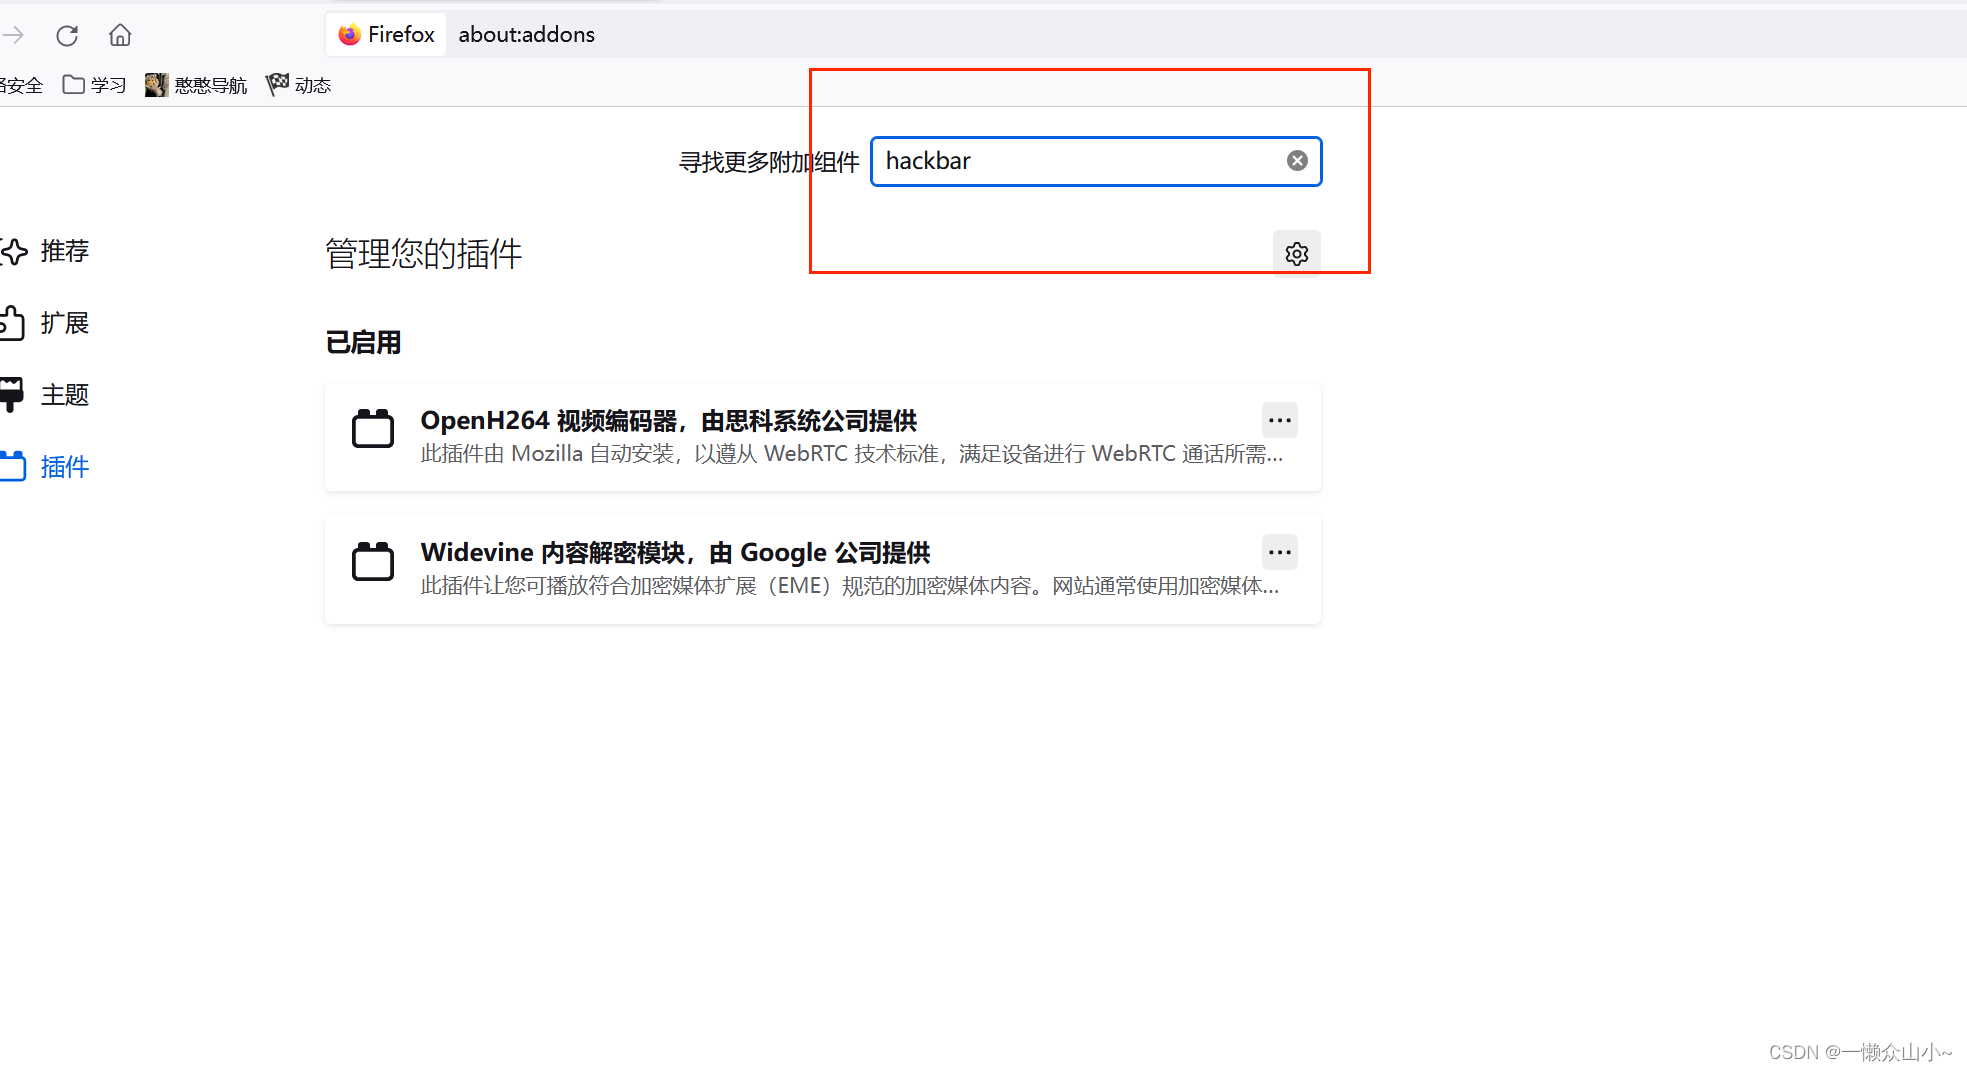1967x1071 pixels.
Task: Open the Widevine plugin options menu
Action: tap(1279, 551)
